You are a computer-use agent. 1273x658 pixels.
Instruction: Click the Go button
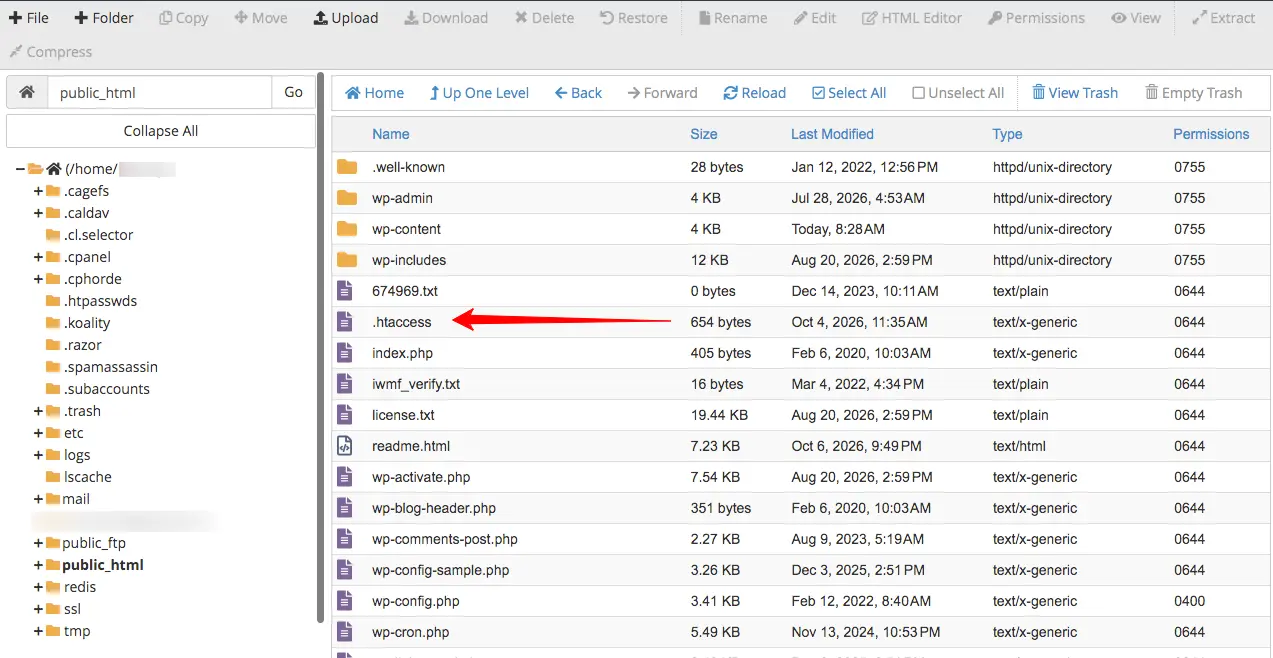(293, 92)
